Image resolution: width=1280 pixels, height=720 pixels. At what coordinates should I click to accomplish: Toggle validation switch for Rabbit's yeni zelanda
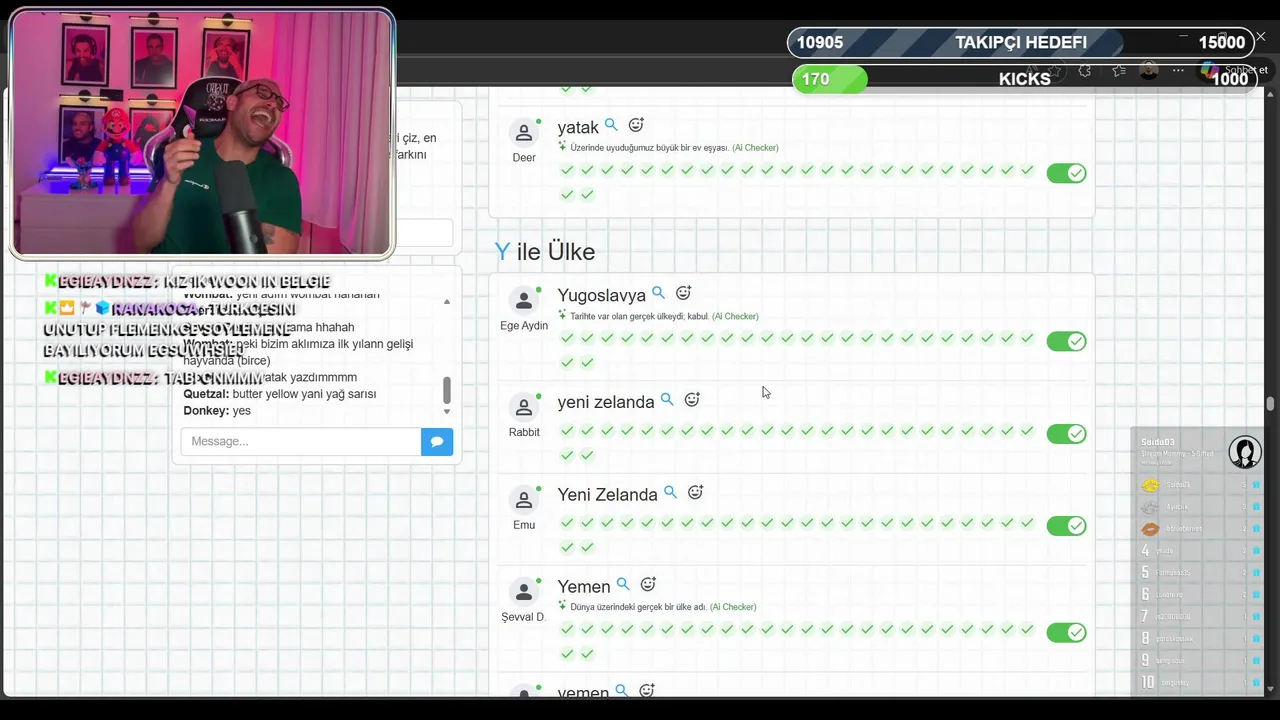[x=1066, y=434]
